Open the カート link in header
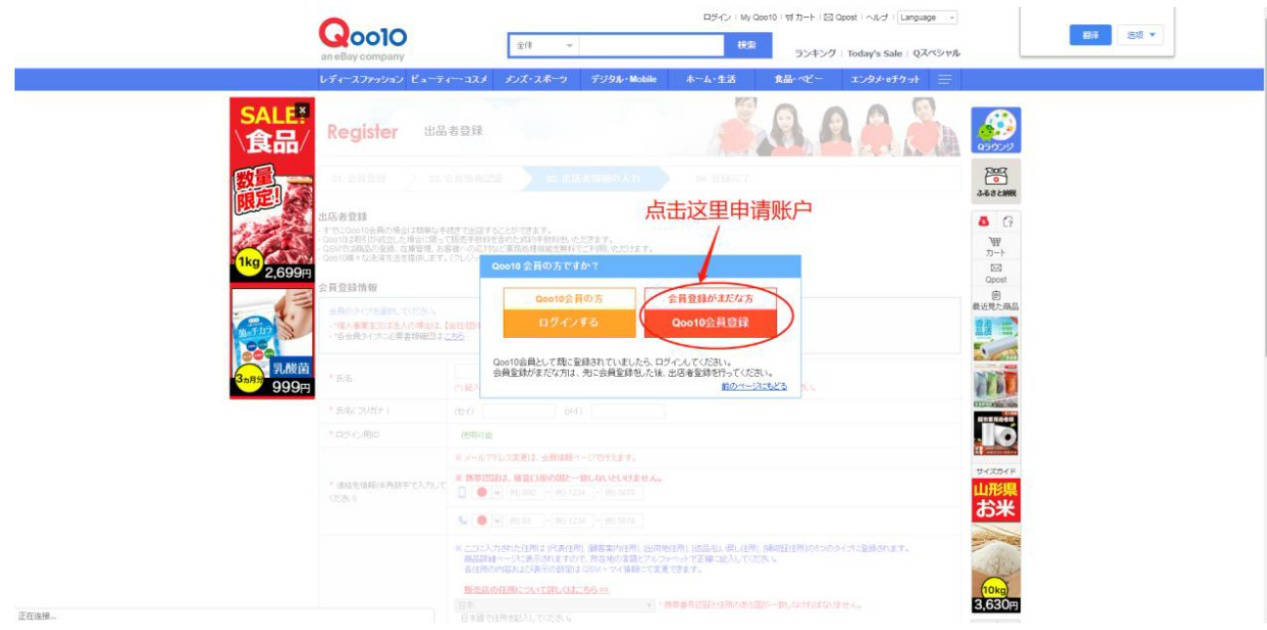This screenshot has height=630, width=1267. (800, 17)
